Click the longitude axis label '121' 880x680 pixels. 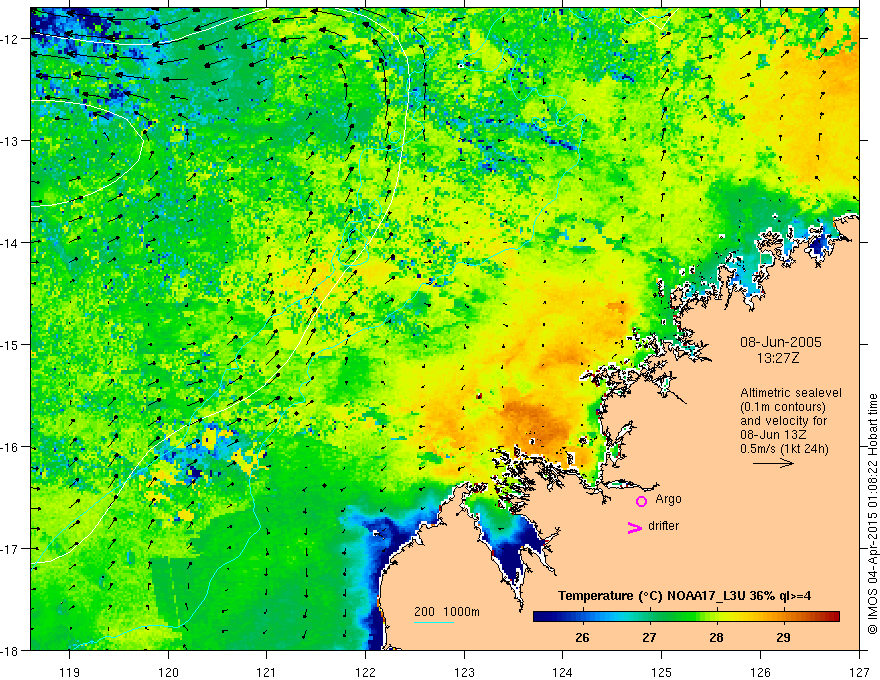click(267, 672)
